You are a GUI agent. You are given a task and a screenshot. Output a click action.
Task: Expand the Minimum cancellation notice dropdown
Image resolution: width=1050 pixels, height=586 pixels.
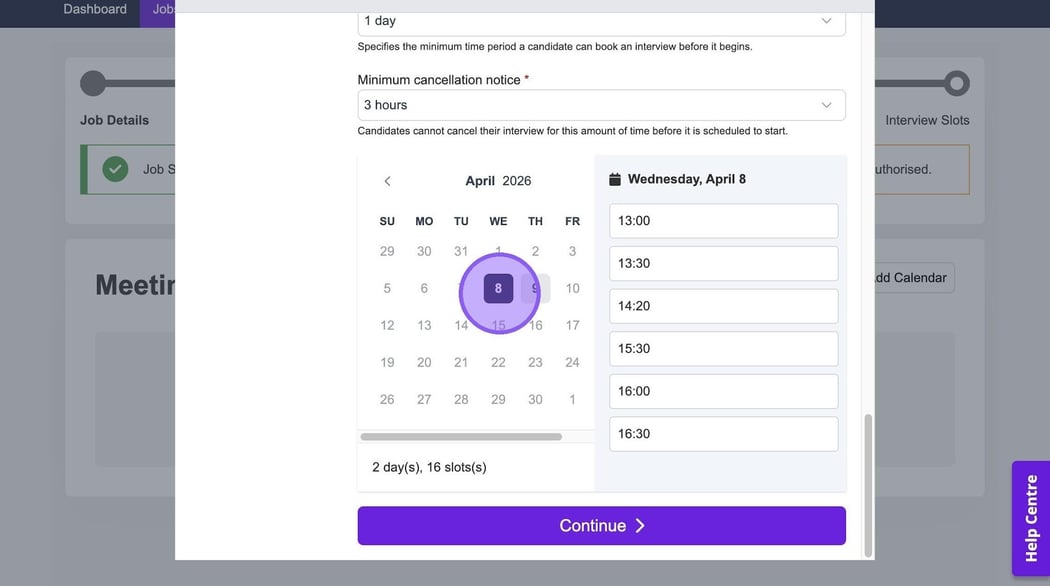601,105
